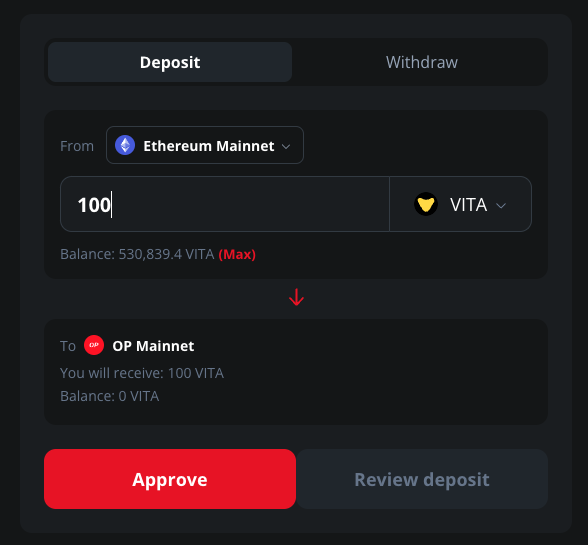
Task: Open the Ethereum Mainnet network selector
Action: tap(205, 145)
